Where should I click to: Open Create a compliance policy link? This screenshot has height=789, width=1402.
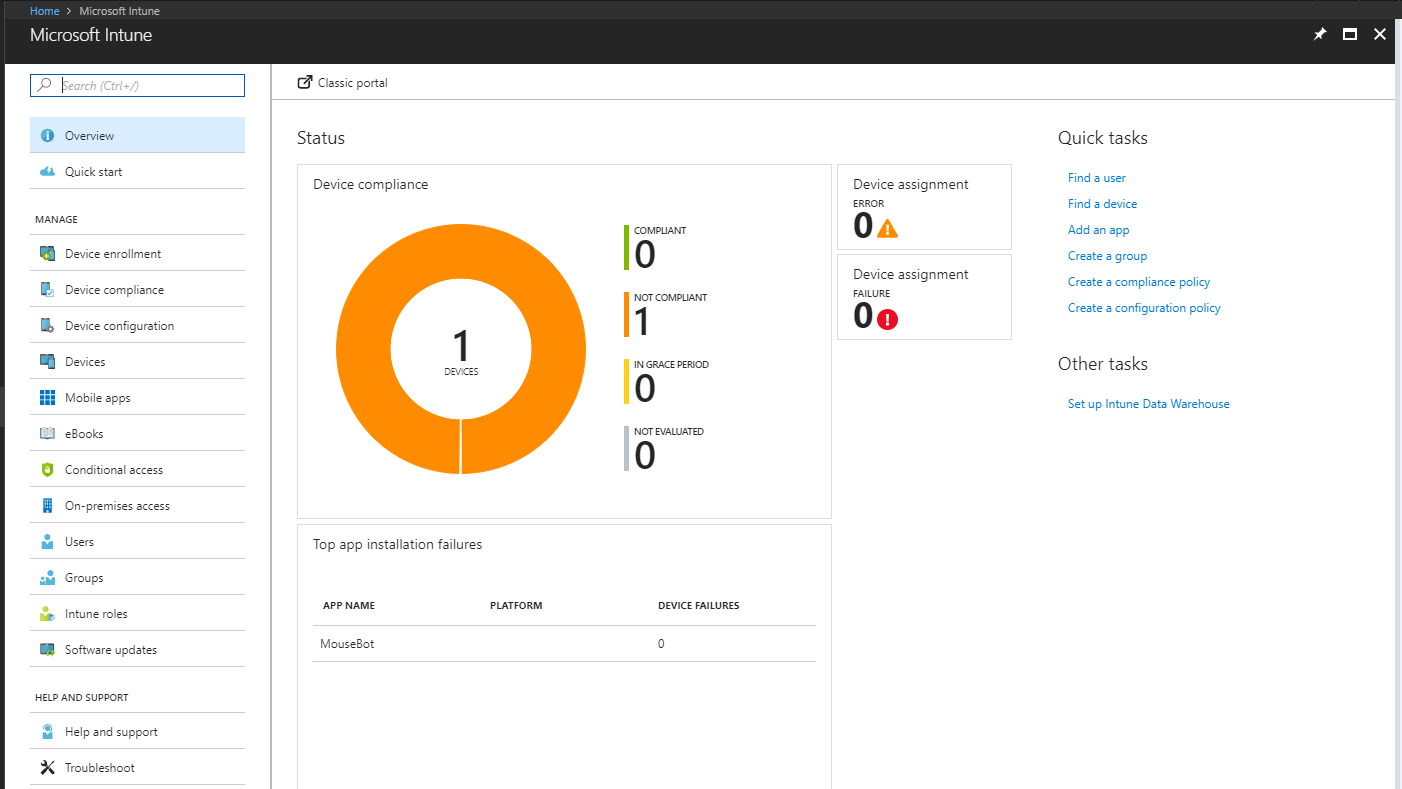(x=1139, y=282)
